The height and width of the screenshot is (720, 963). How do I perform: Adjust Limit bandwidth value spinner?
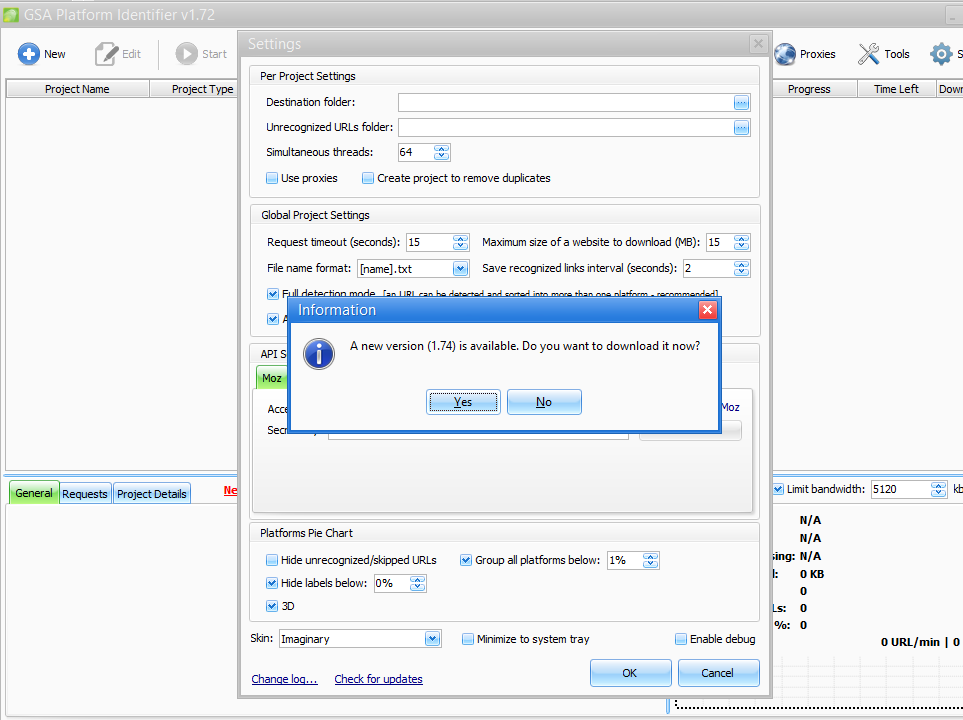[938, 490]
